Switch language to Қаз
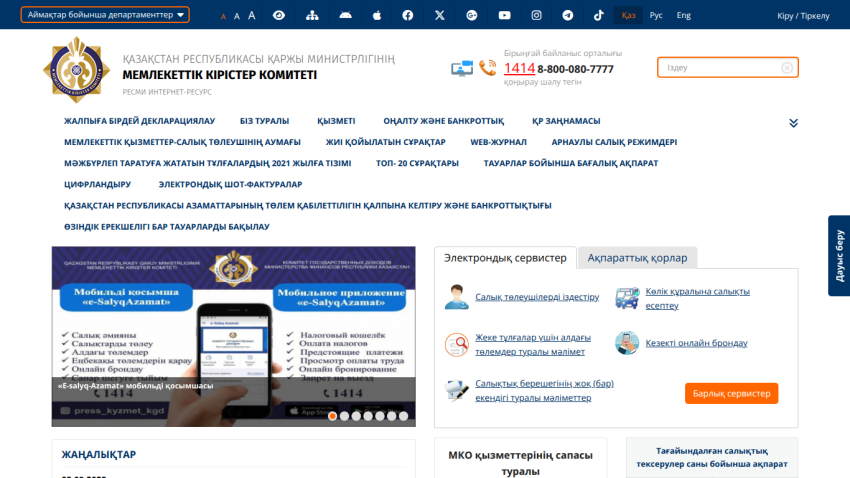 628,15
